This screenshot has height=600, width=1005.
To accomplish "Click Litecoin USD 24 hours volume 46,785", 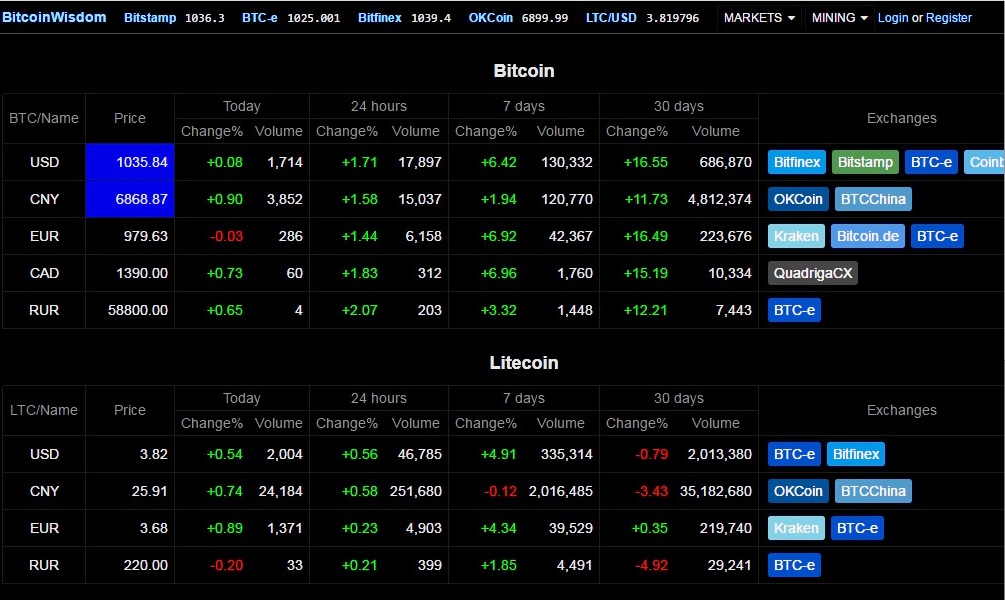I will tap(420, 454).
